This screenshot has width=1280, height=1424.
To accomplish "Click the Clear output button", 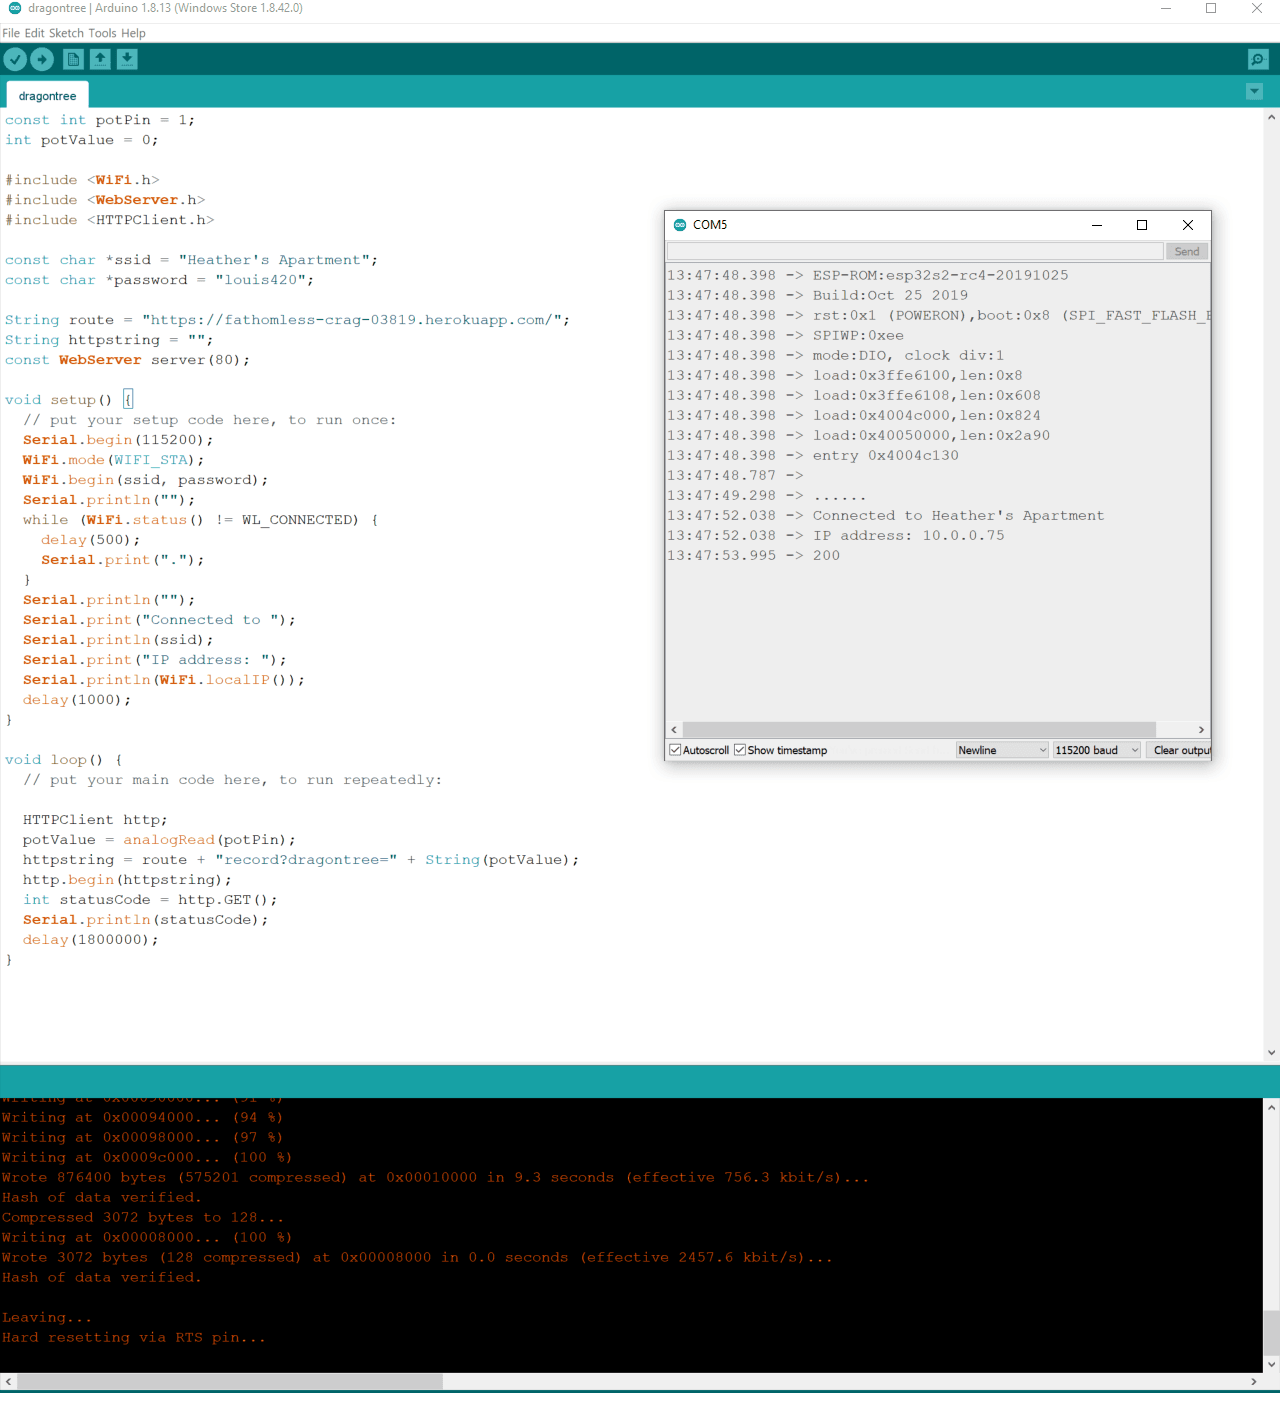I will (1180, 750).
